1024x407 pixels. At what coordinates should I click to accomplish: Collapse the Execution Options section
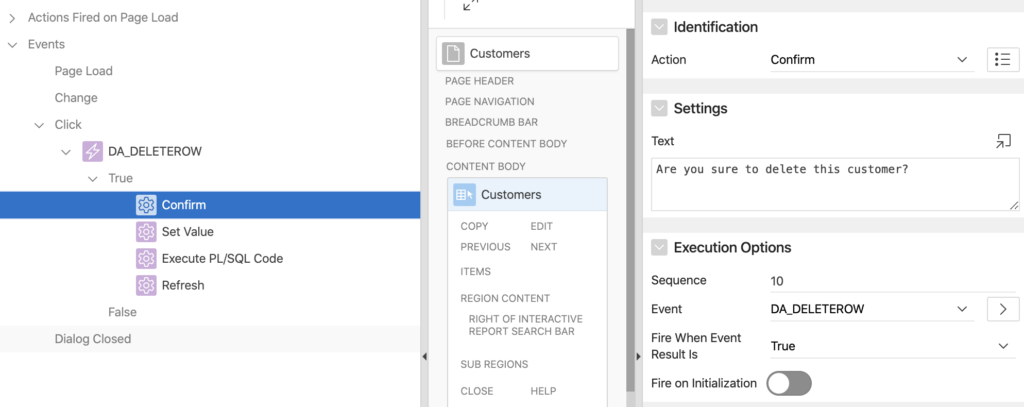tap(660, 248)
